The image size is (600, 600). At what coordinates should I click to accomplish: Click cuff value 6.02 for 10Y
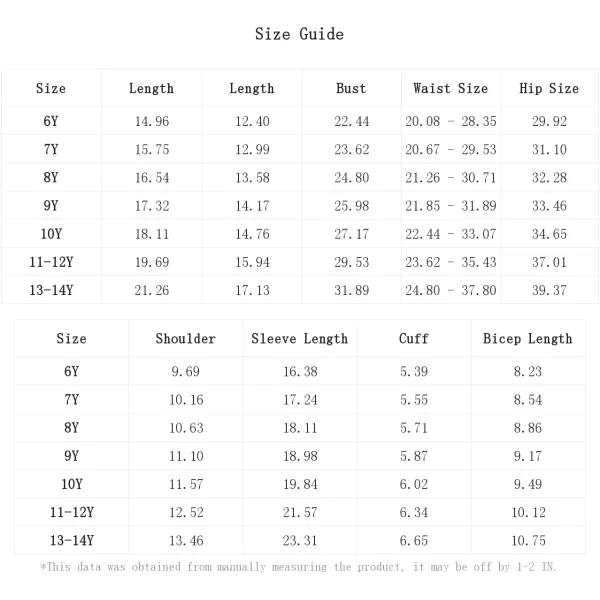point(414,484)
